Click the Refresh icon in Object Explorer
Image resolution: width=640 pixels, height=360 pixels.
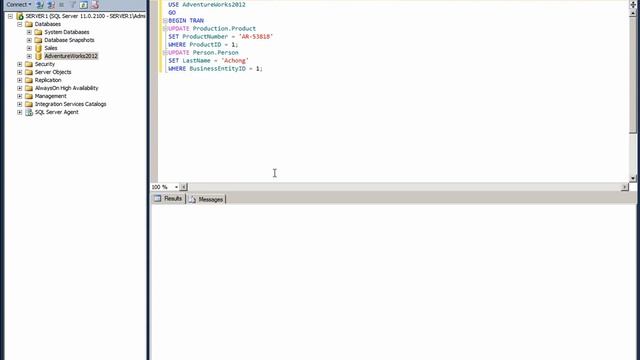click(x=84, y=5)
